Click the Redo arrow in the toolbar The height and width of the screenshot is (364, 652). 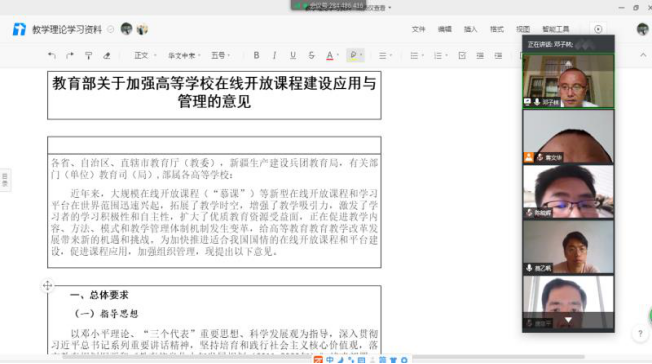(70, 55)
